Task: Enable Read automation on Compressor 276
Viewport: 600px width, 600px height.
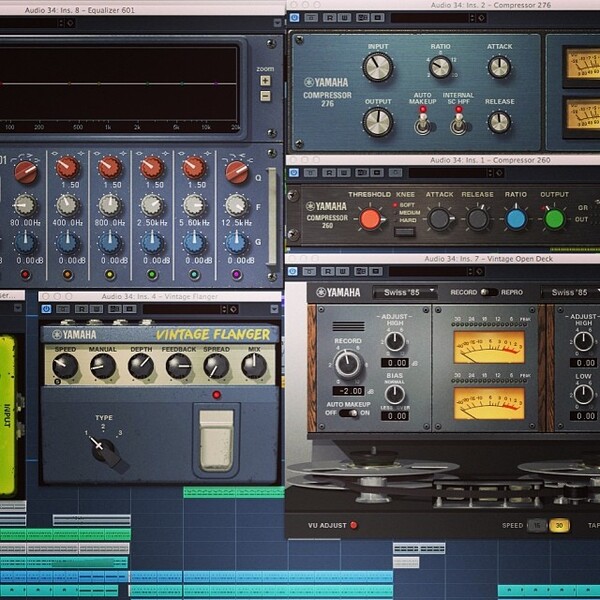Action: [x=329, y=18]
